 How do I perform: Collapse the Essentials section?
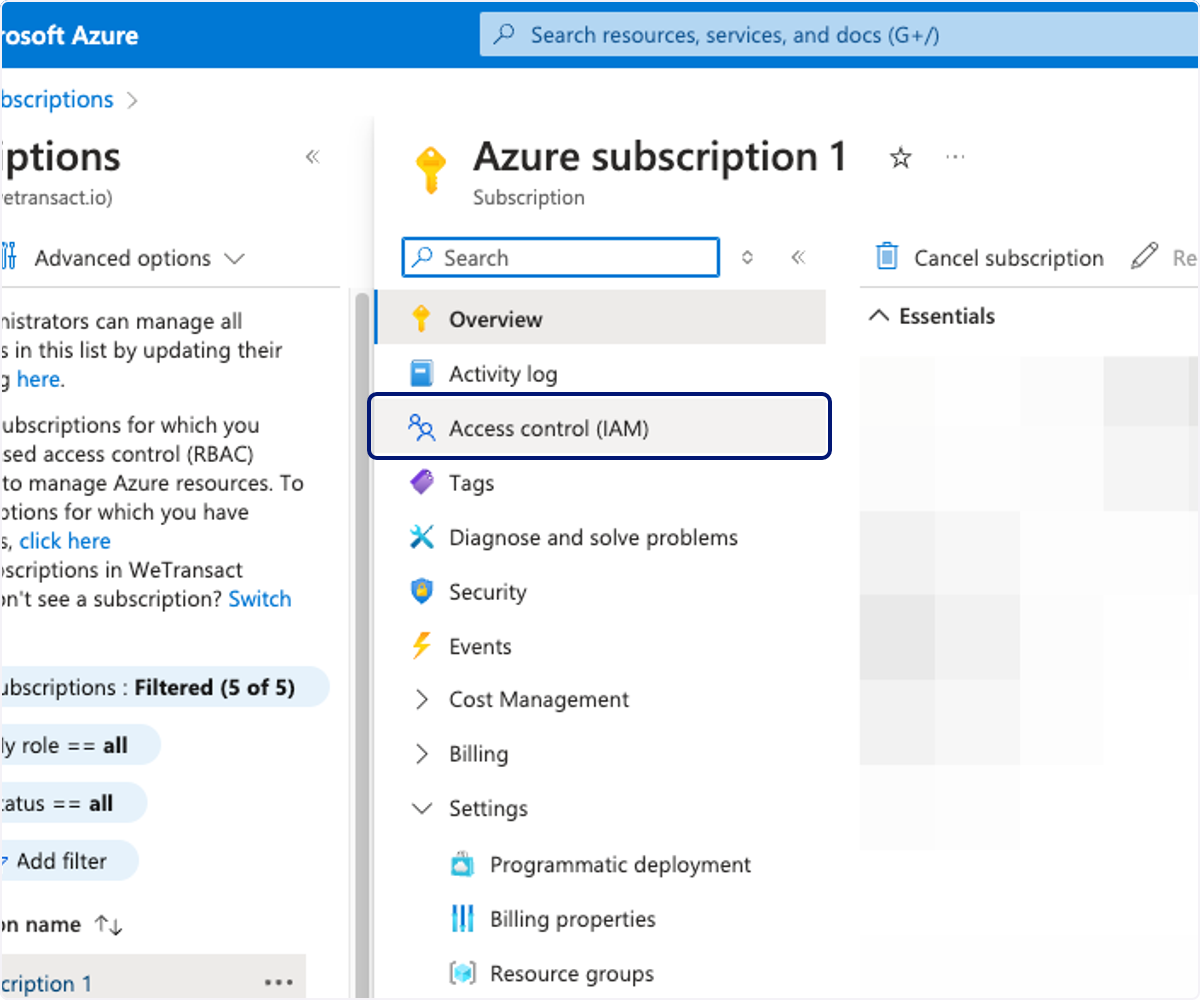coord(879,316)
